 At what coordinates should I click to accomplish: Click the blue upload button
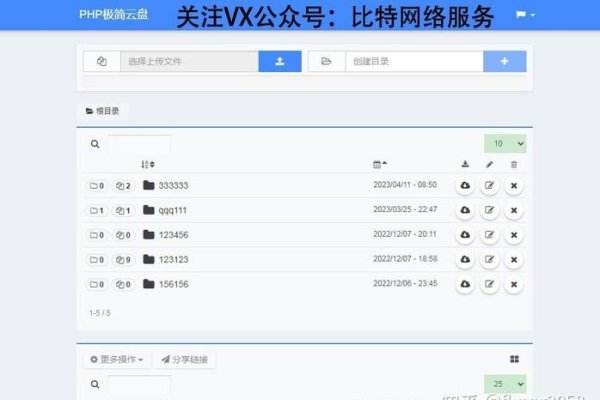point(280,61)
